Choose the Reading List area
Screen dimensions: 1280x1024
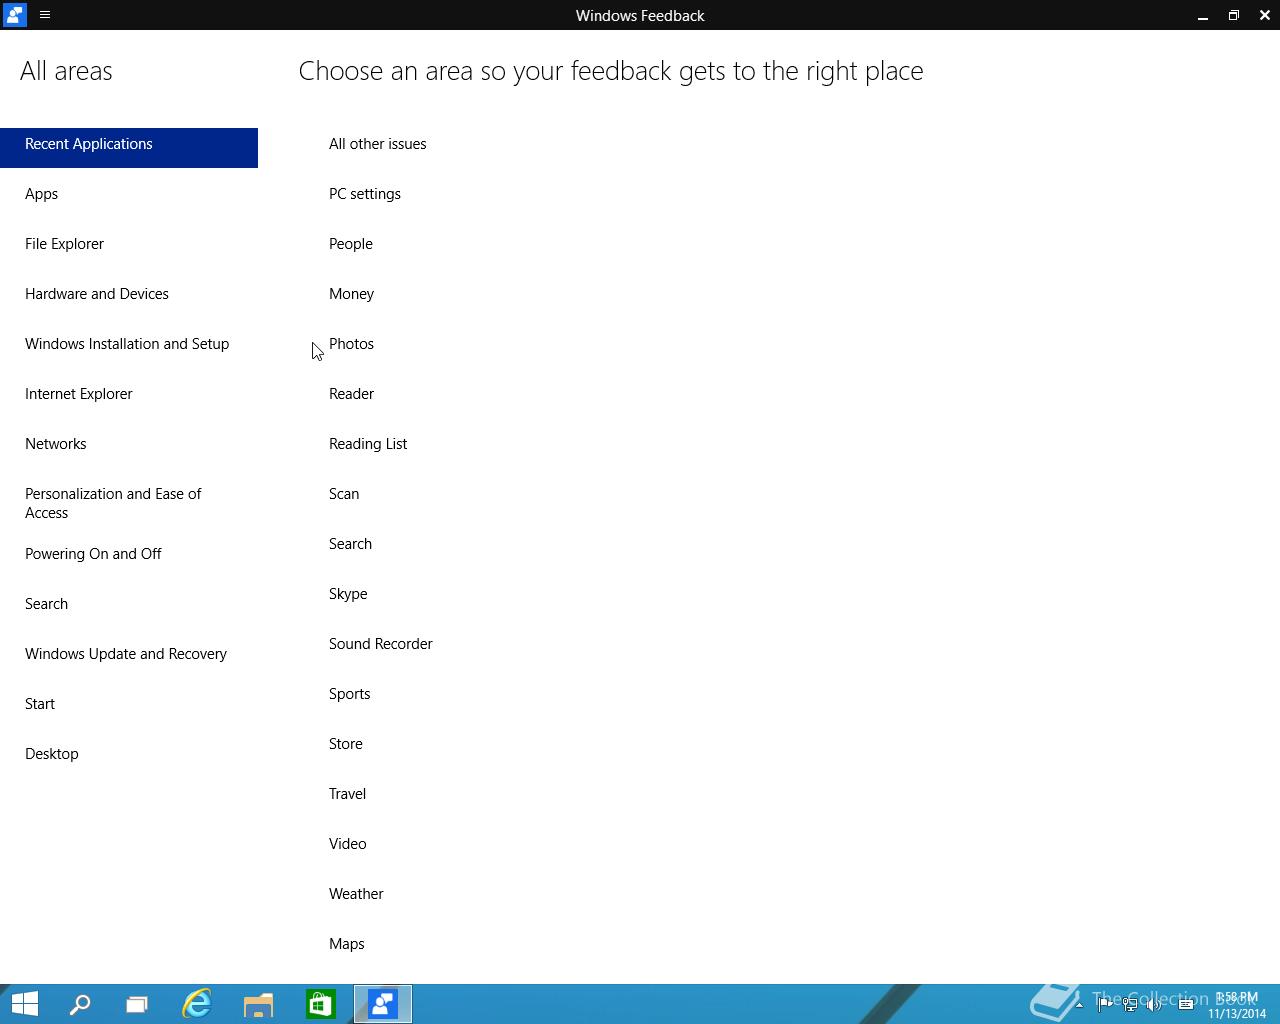[x=368, y=444]
